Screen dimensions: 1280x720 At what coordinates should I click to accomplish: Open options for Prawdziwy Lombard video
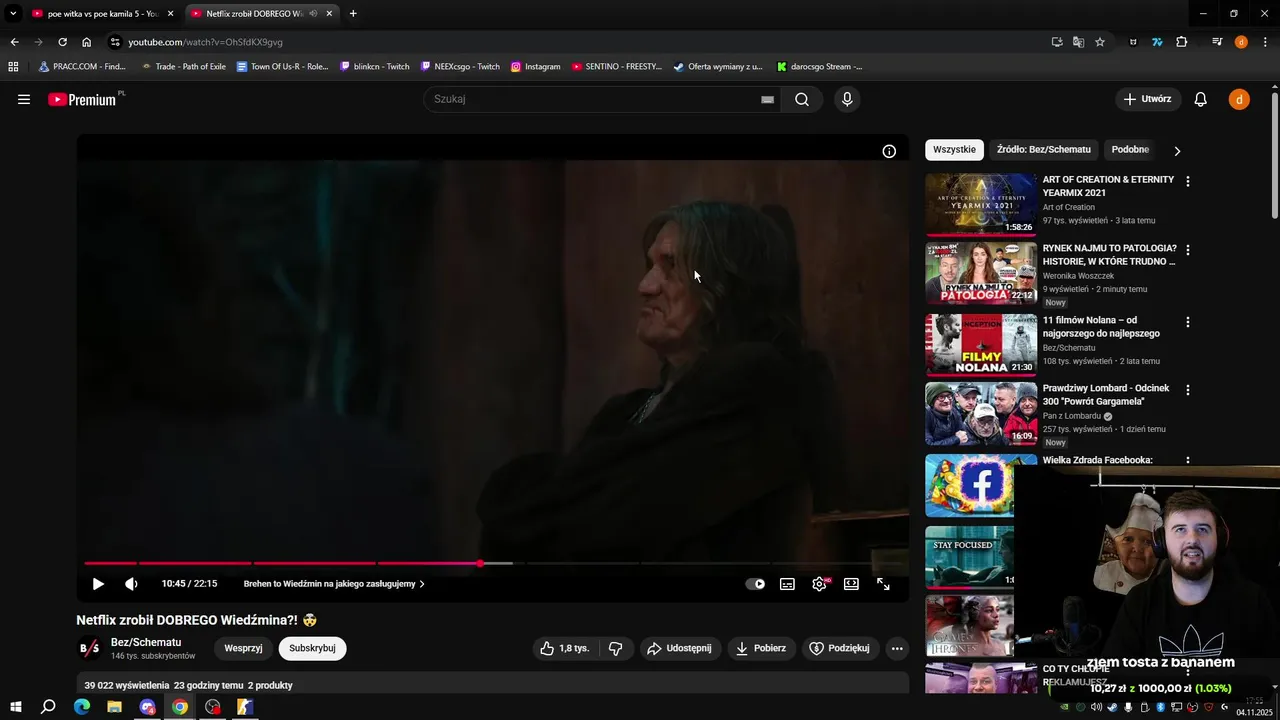tap(1188, 390)
